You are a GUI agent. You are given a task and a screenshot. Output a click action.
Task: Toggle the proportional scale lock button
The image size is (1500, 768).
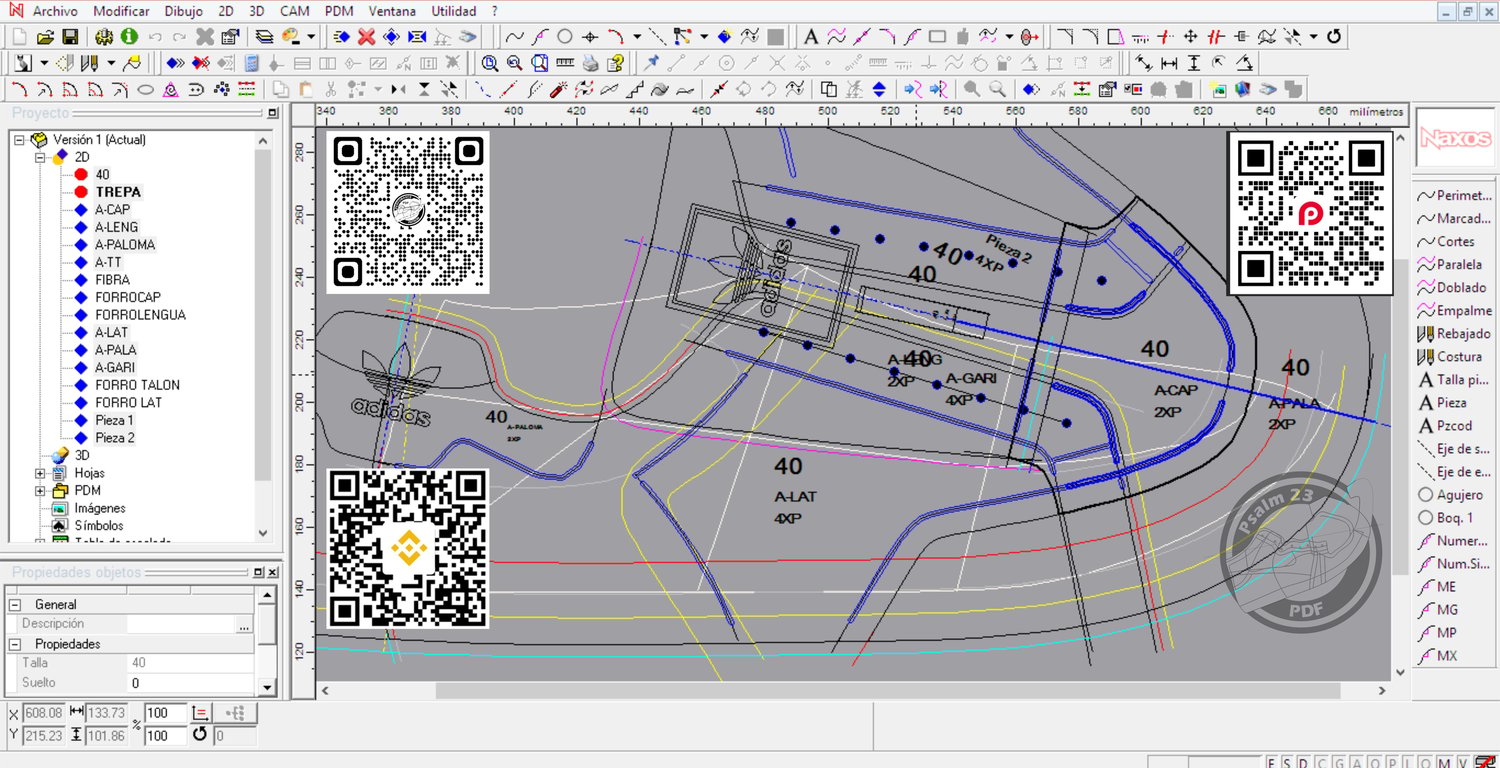coord(200,713)
